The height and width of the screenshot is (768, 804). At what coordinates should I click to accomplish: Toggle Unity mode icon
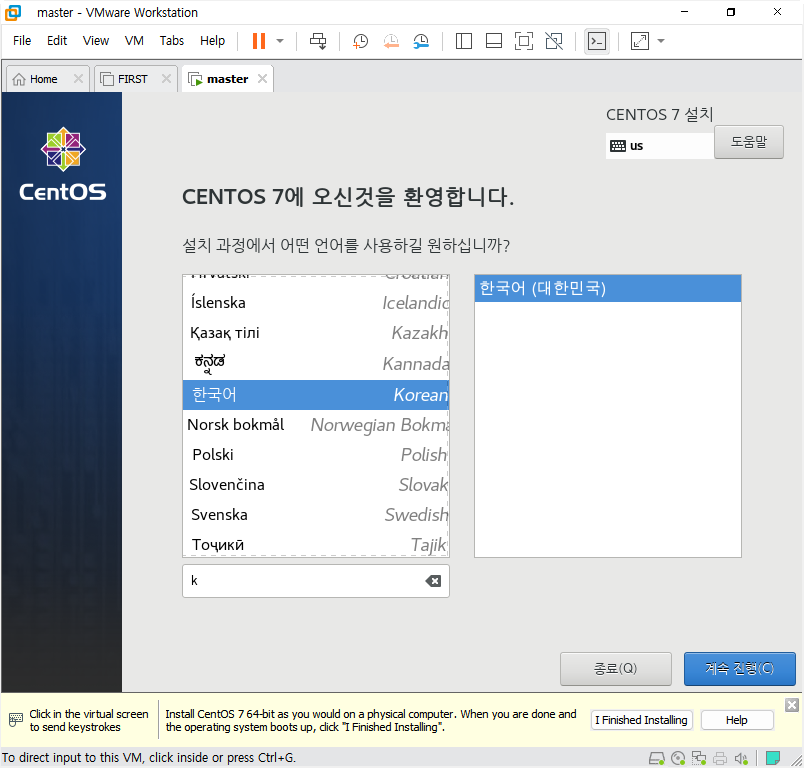click(554, 41)
